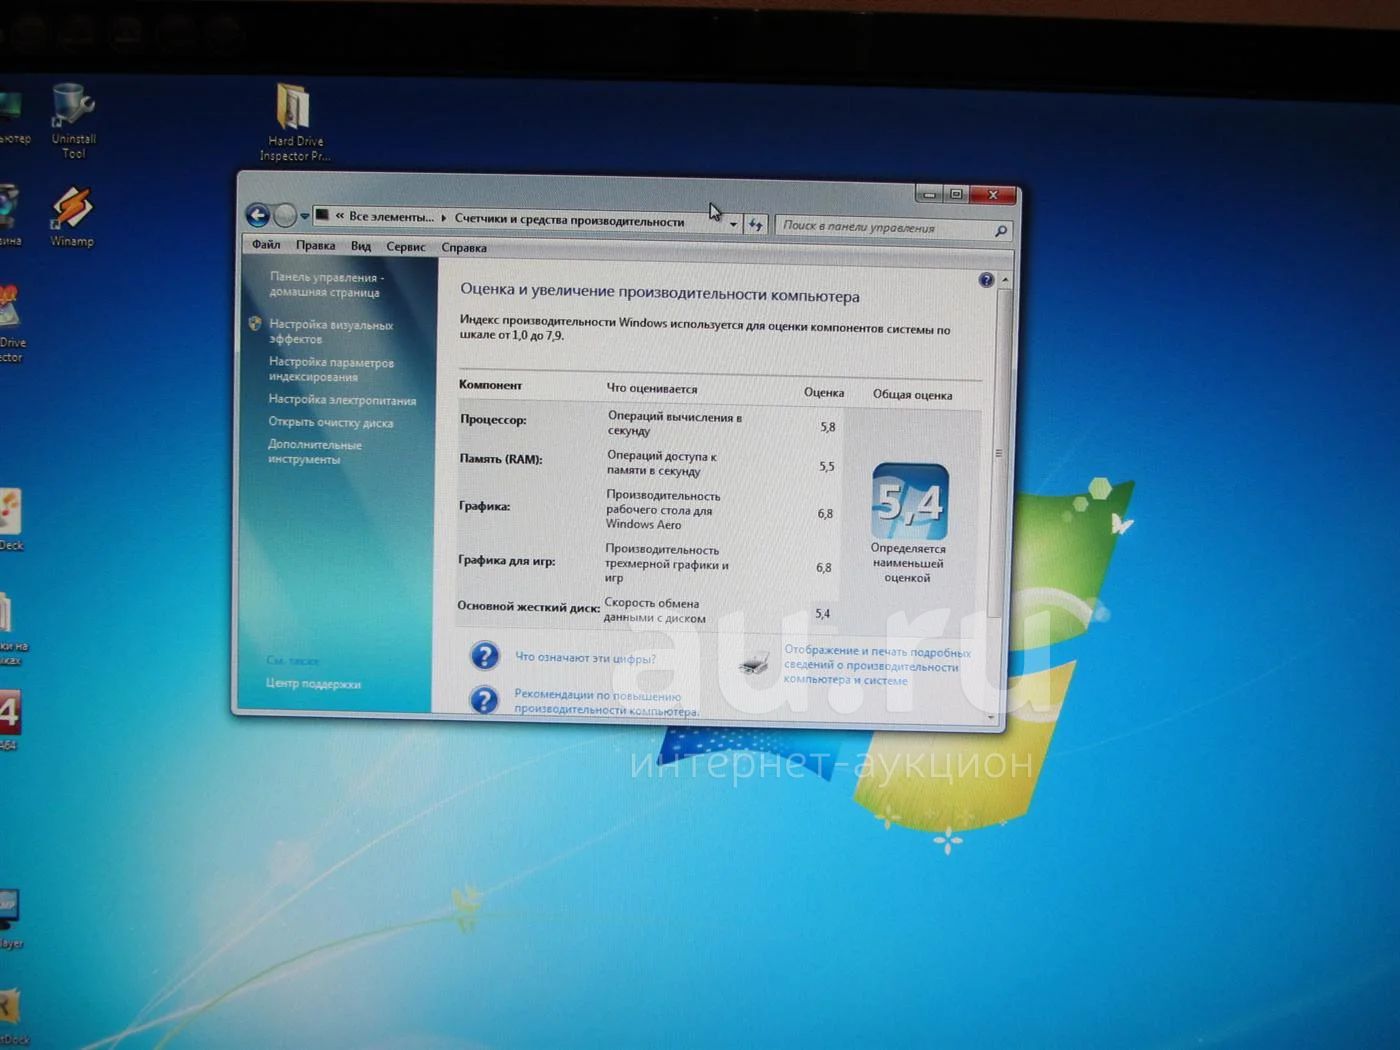This screenshot has width=1400, height=1050.
Task: Open the Правка menu
Action: [315, 245]
